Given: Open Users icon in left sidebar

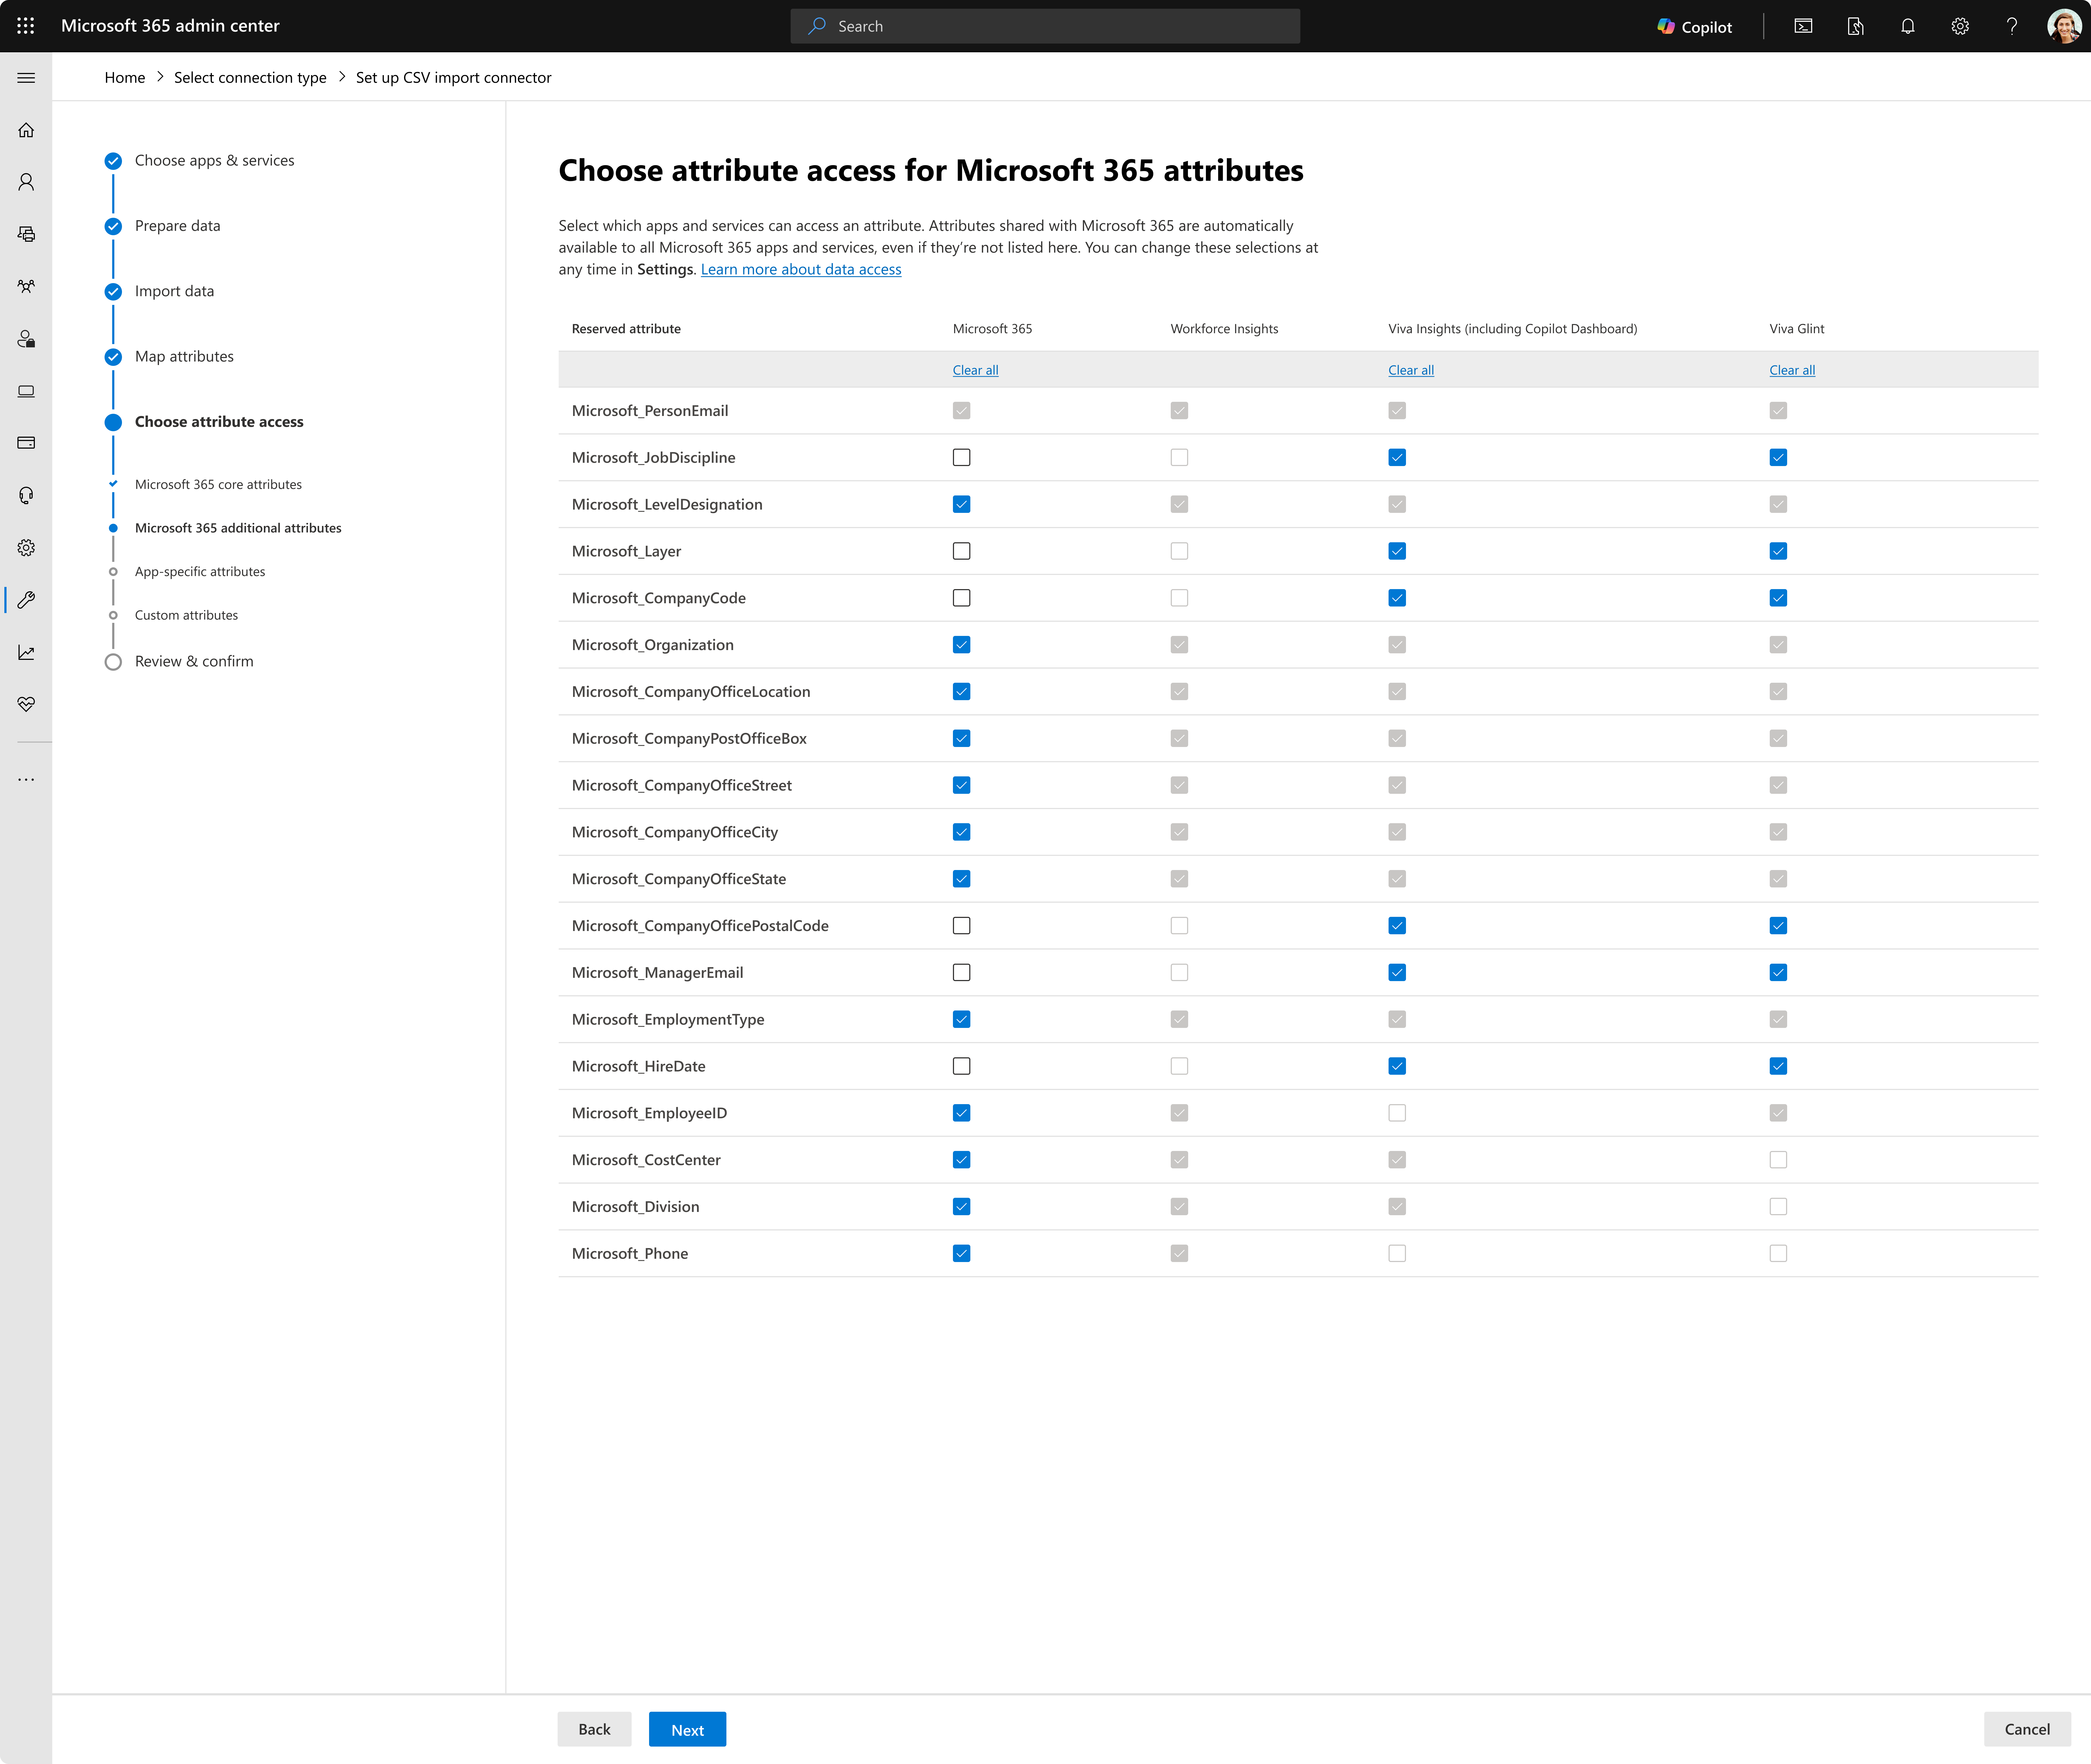Looking at the screenshot, I should click(x=26, y=182).
